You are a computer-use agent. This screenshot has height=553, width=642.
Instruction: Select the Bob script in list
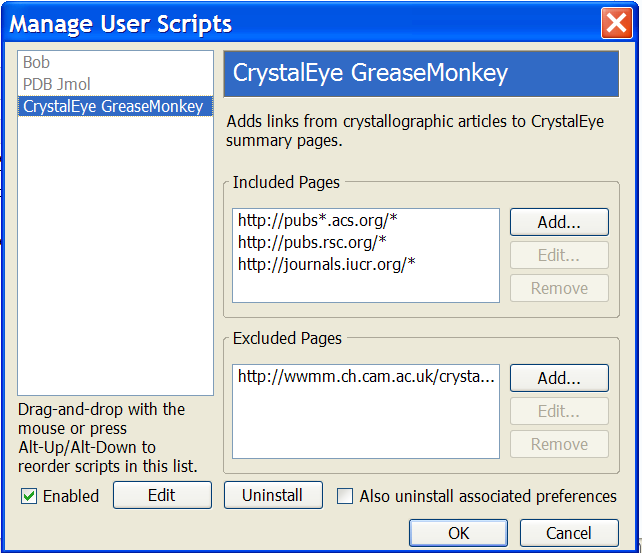37,63
